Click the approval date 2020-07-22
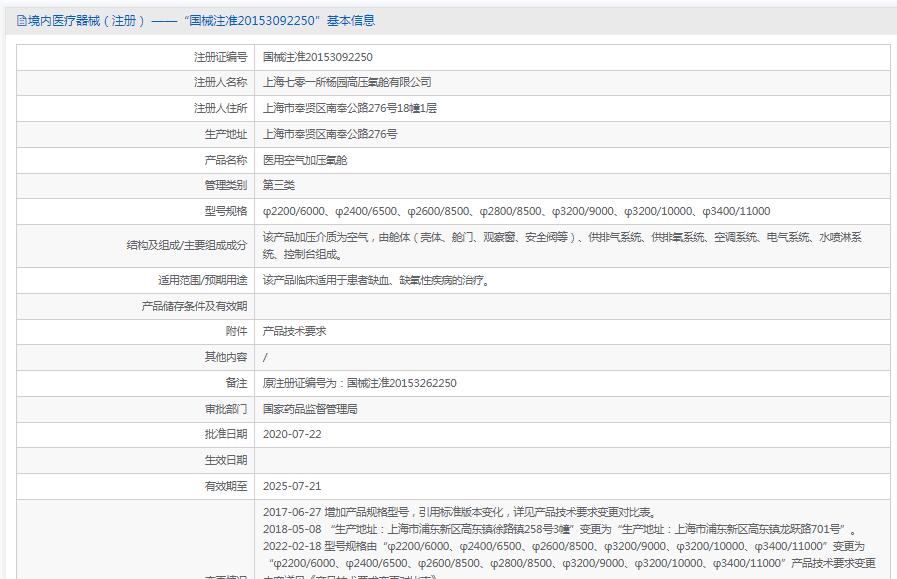Image resolution: width=897 pixels, height=579 pixels. pos(292,434)
